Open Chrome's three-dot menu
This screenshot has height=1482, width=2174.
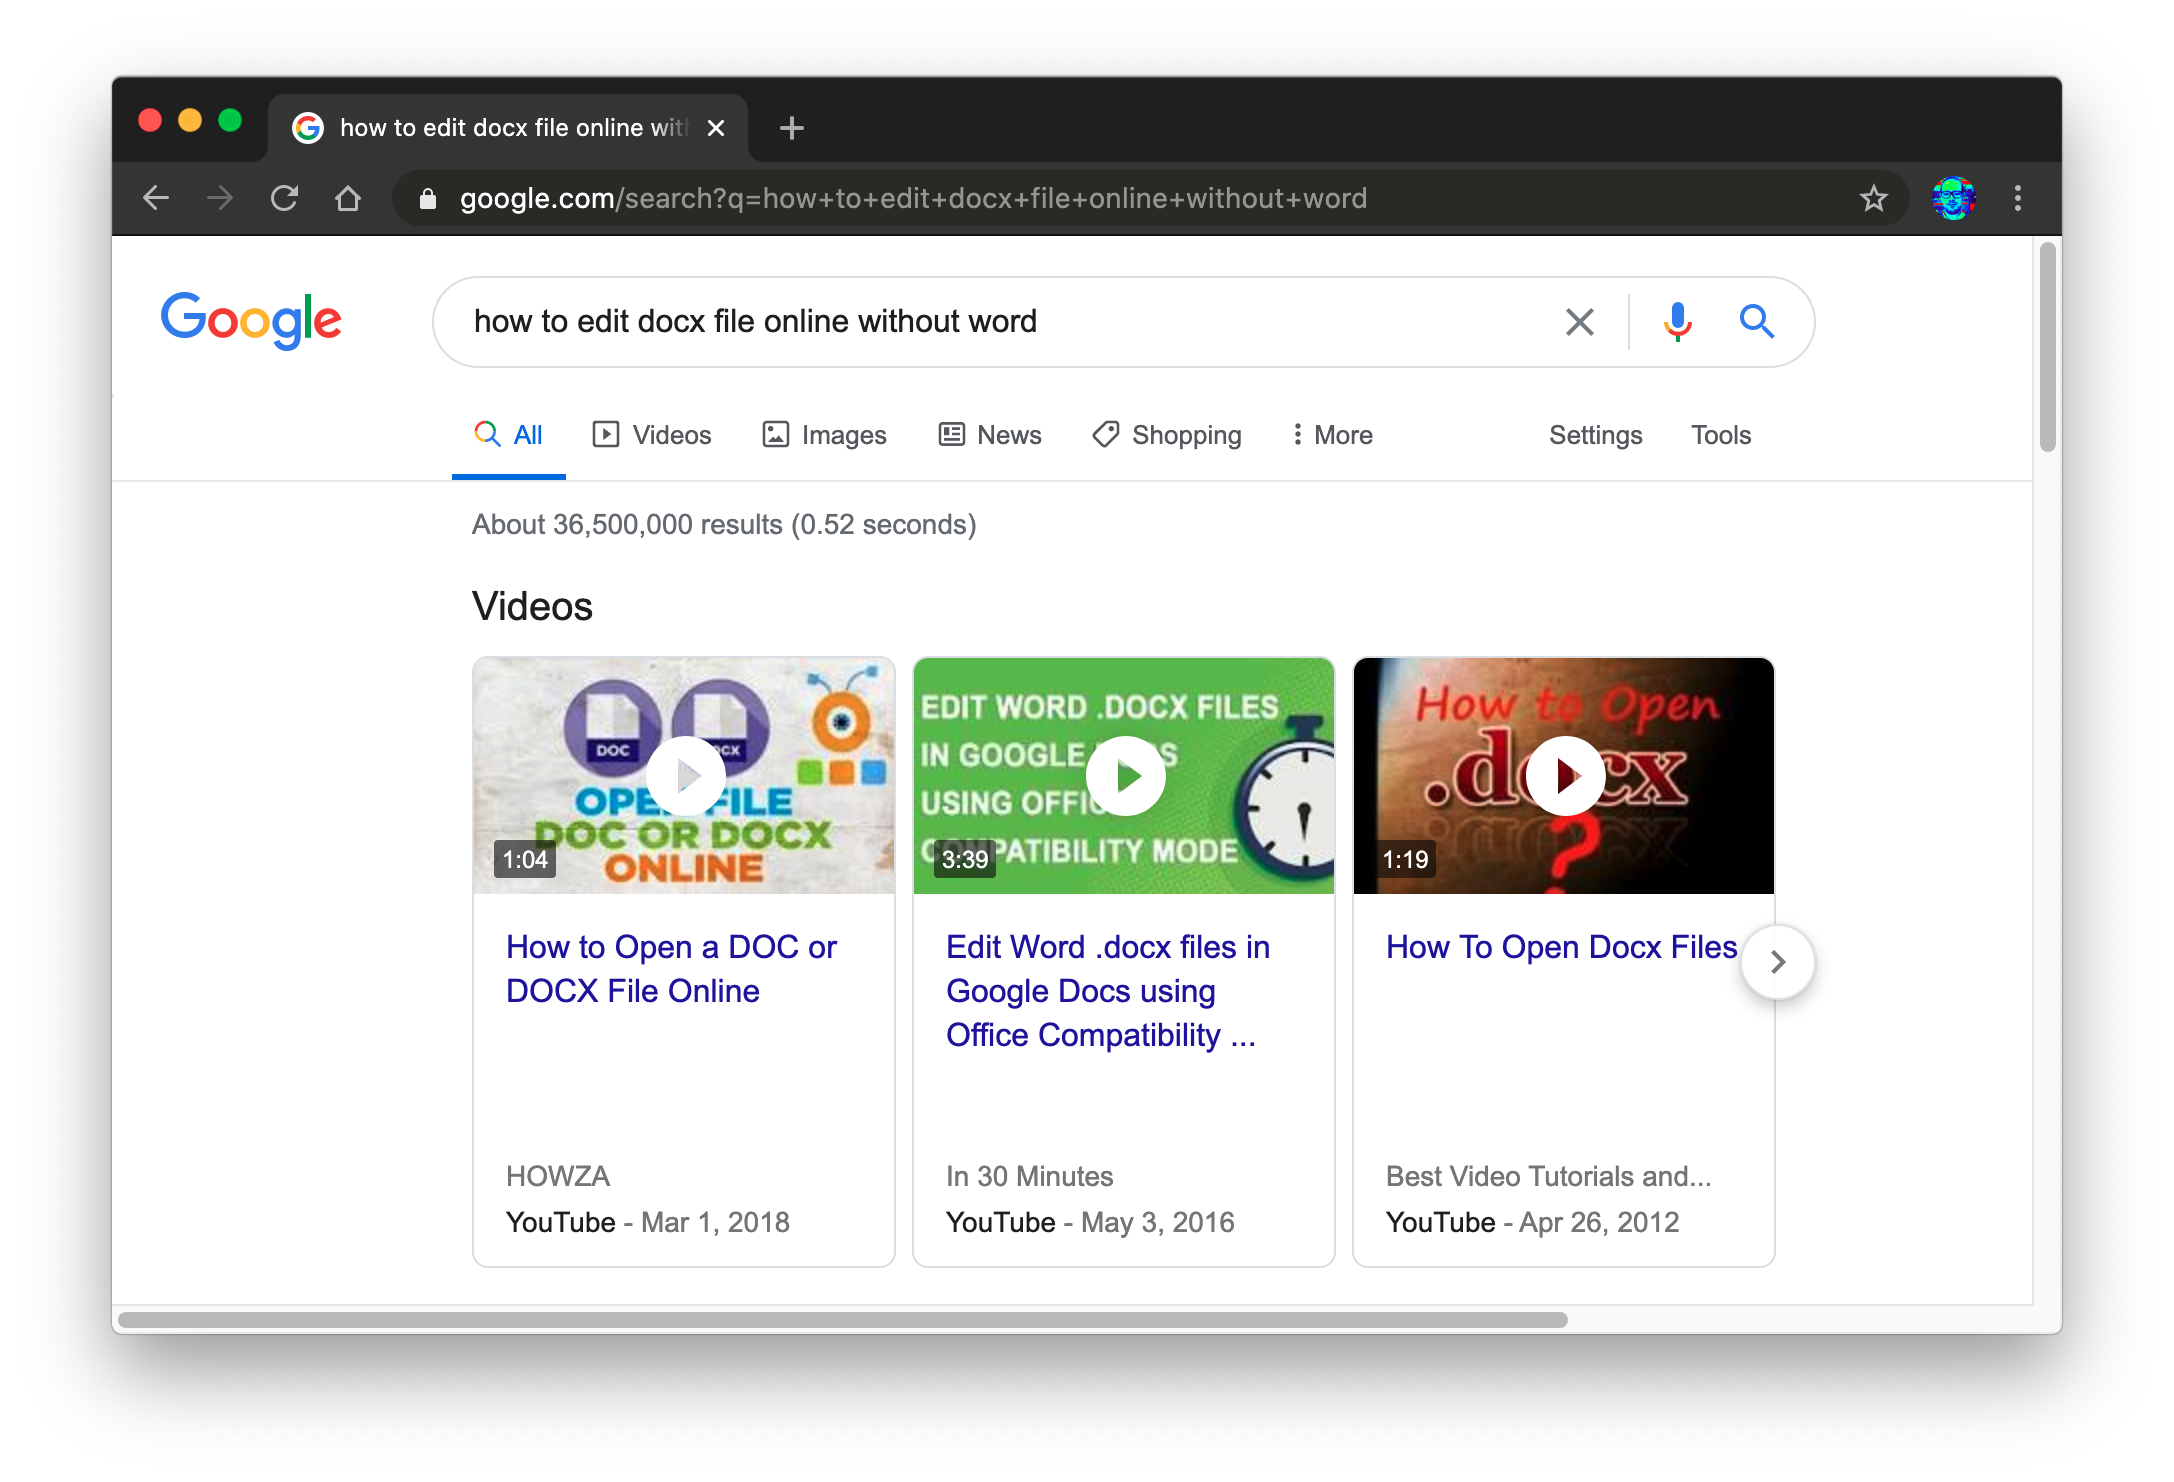[2017, 198]
